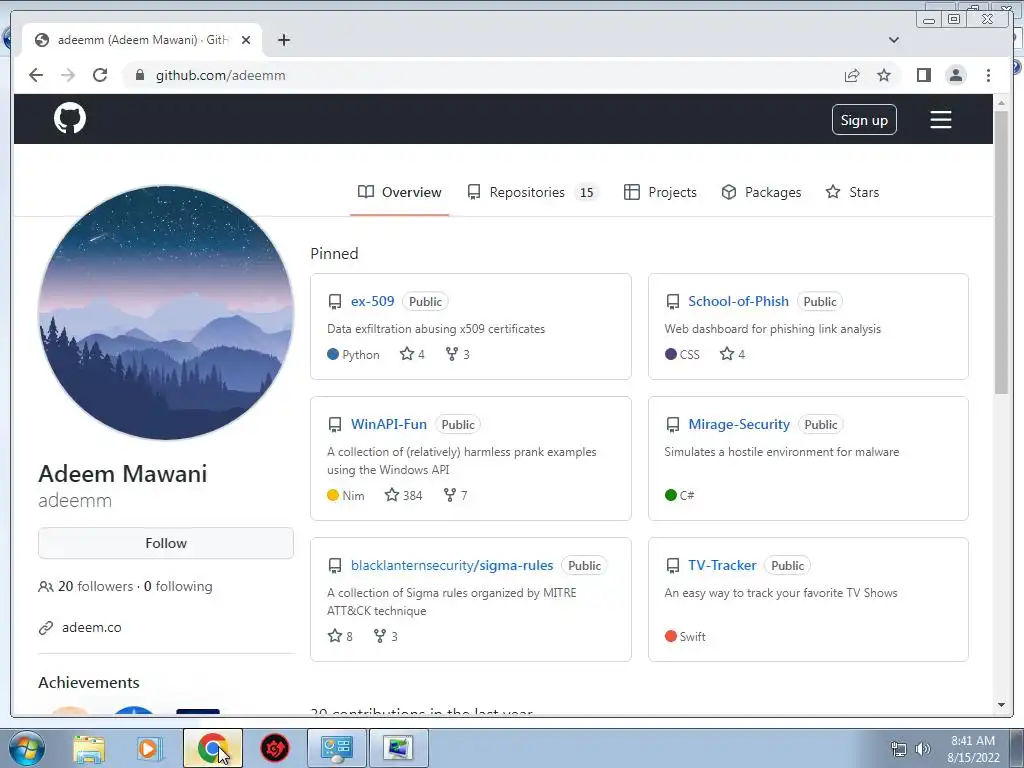The height and width of the screenshot is (768, 1024).
Task: View WinAPI-Fun 7 forks
Action: pyautogui.click(x=455, y=495)
